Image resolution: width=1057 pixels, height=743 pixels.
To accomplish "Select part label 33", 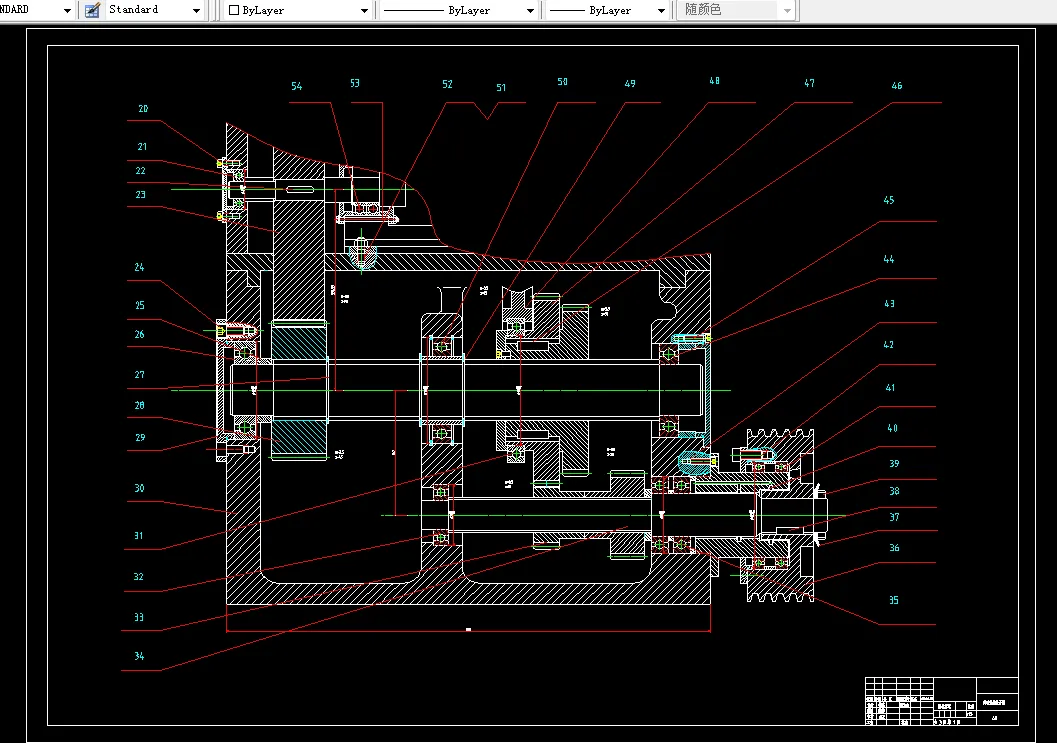I will (x=139, y=617).
